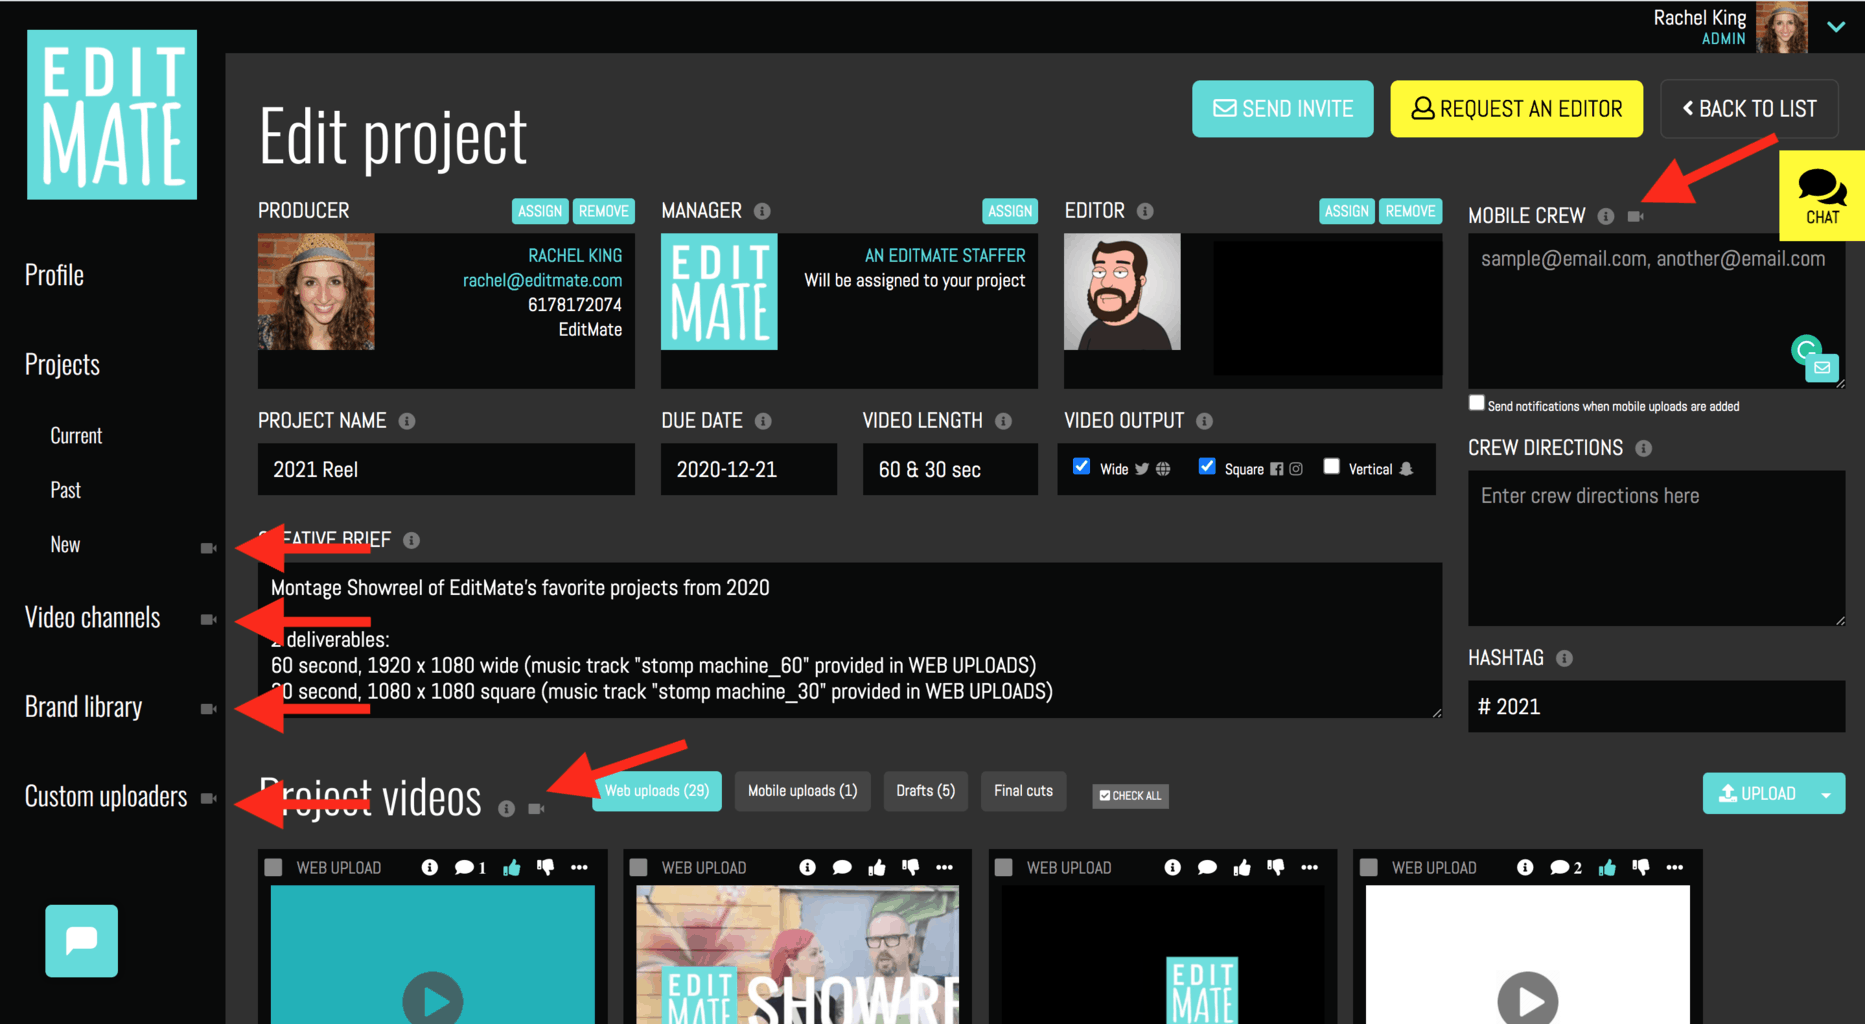The width and height of the screenshot is (1865, 1024).
Task: Click the SEND INVITE button
Action: click(x=1283, y=108)
